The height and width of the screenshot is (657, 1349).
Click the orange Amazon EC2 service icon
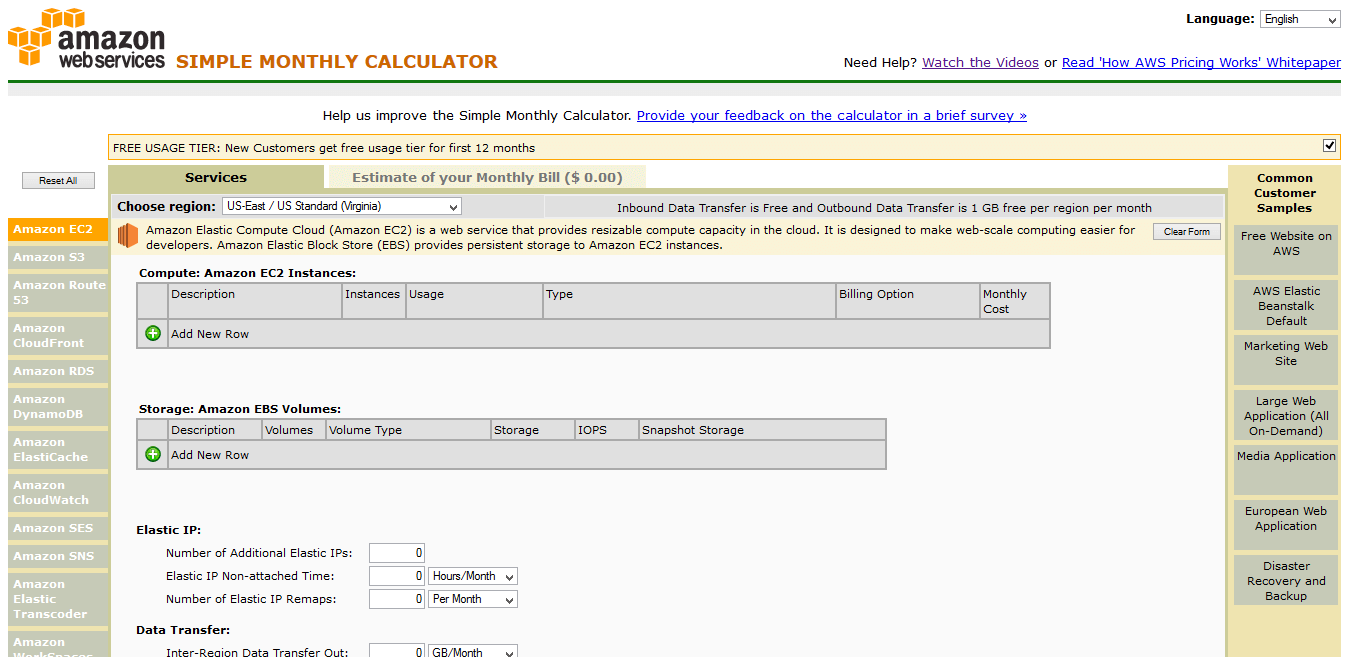[127, 236]
